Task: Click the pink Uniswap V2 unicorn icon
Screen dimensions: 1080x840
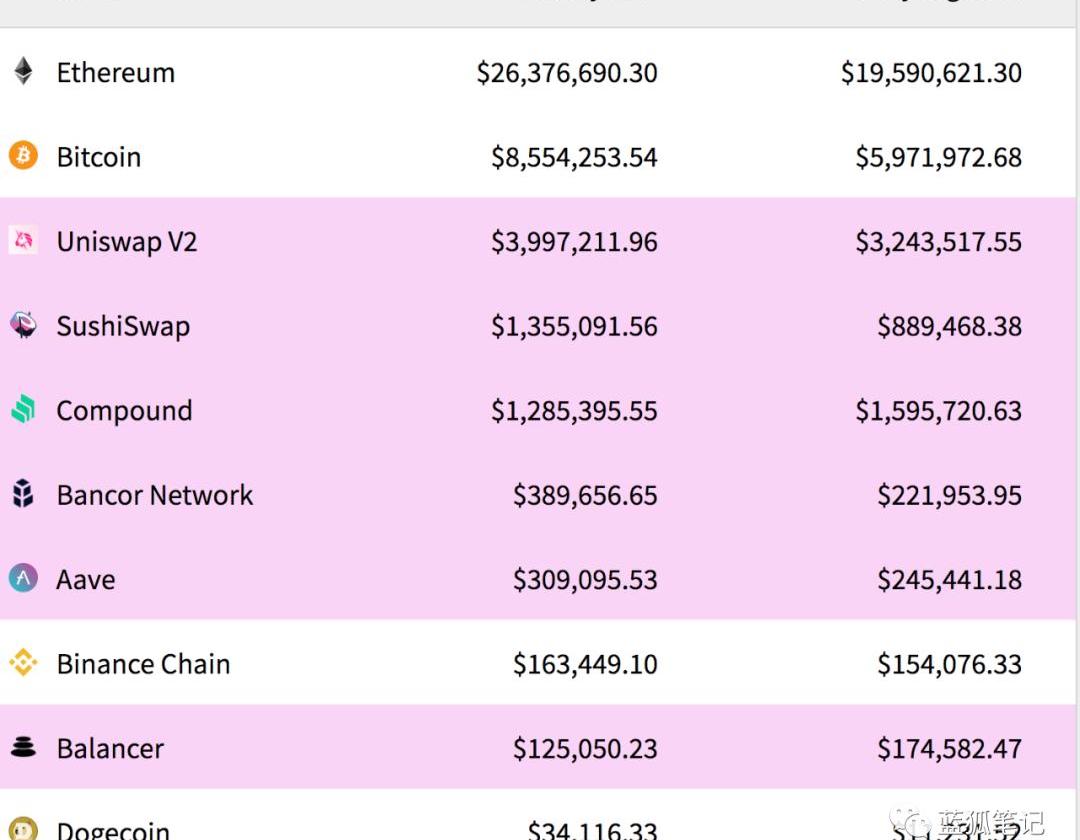Action: [x=23, y=241]
